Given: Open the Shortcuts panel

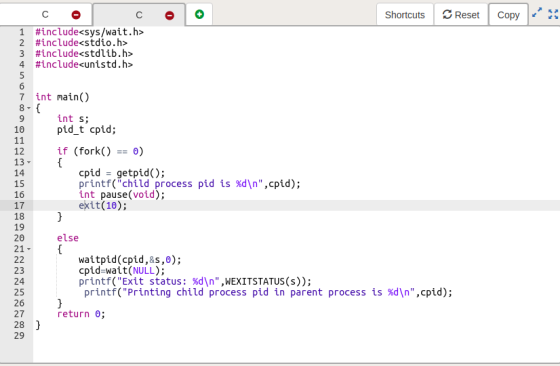Looking at the screenshot, I should (405, 15).
